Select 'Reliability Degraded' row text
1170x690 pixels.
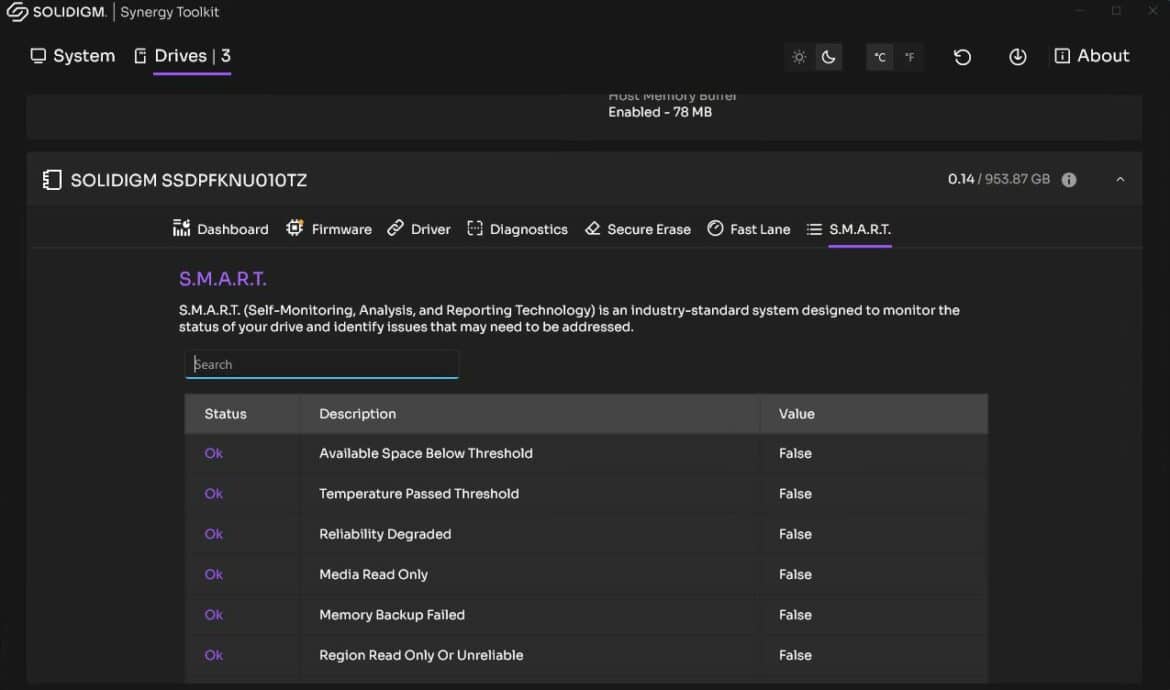pos(385,534)
